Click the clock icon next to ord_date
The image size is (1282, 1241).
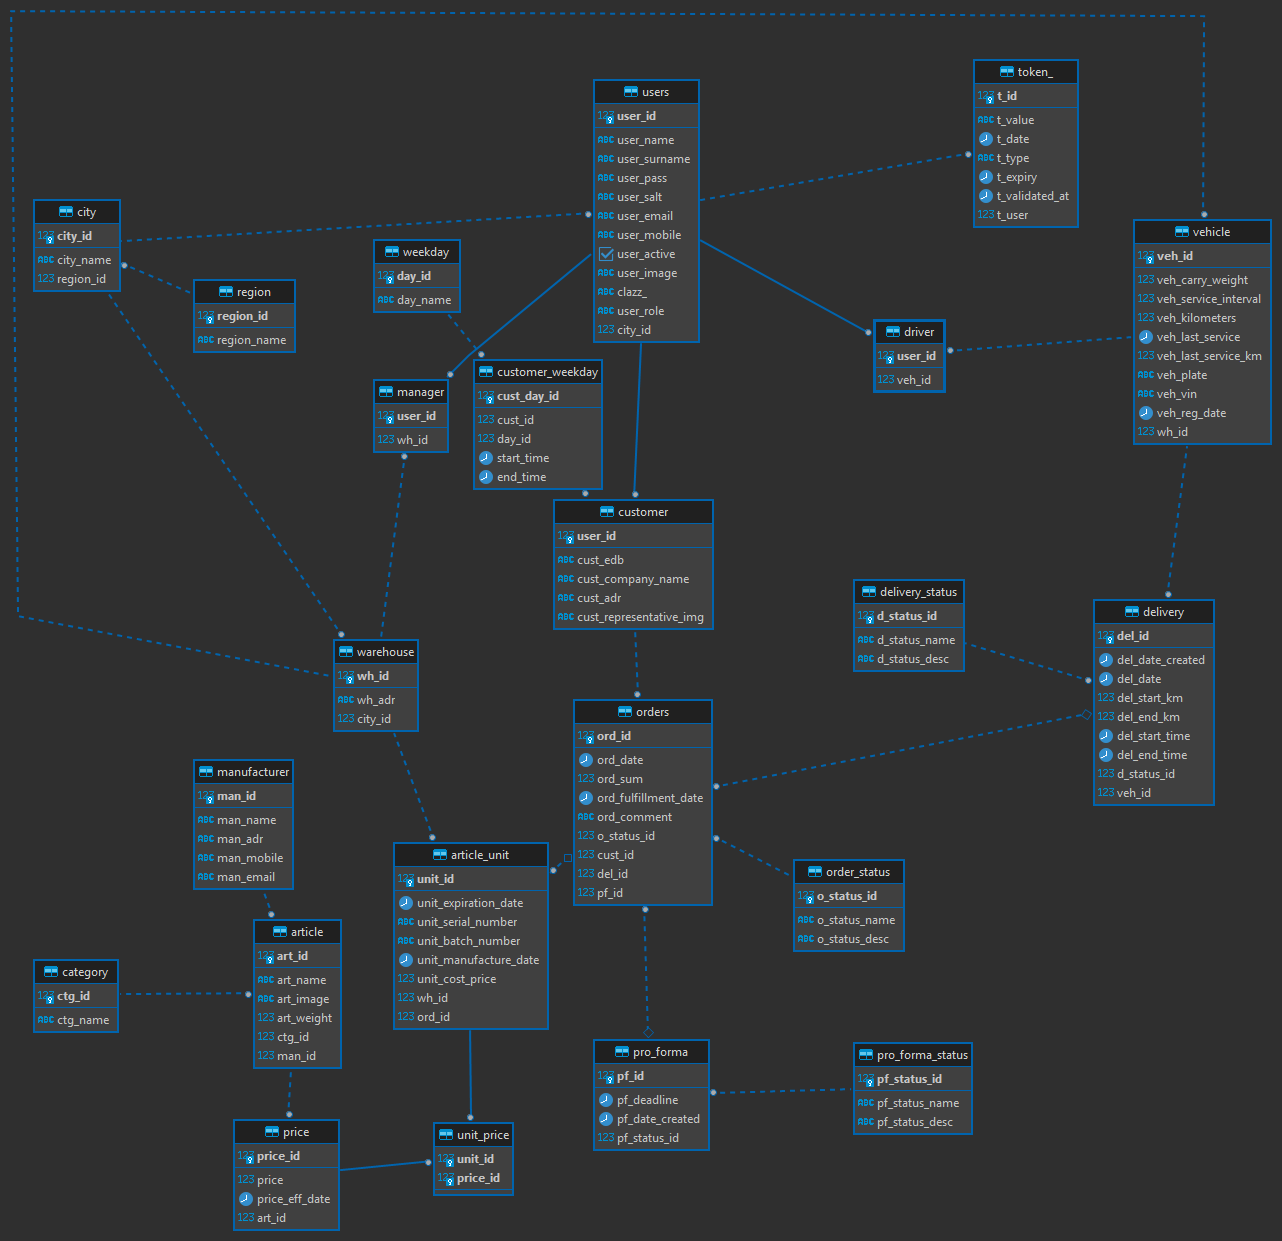pos(586,760)
